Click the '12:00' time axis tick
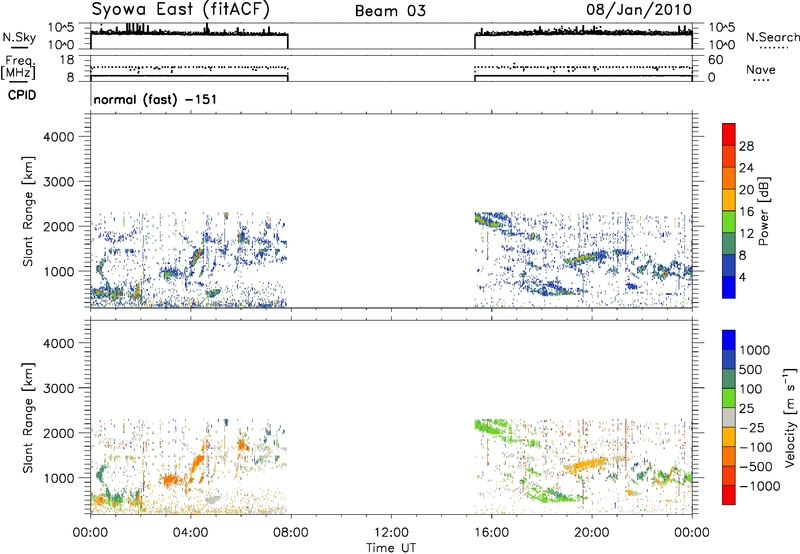This screenshot has height=554, width=800. point(391,533)
